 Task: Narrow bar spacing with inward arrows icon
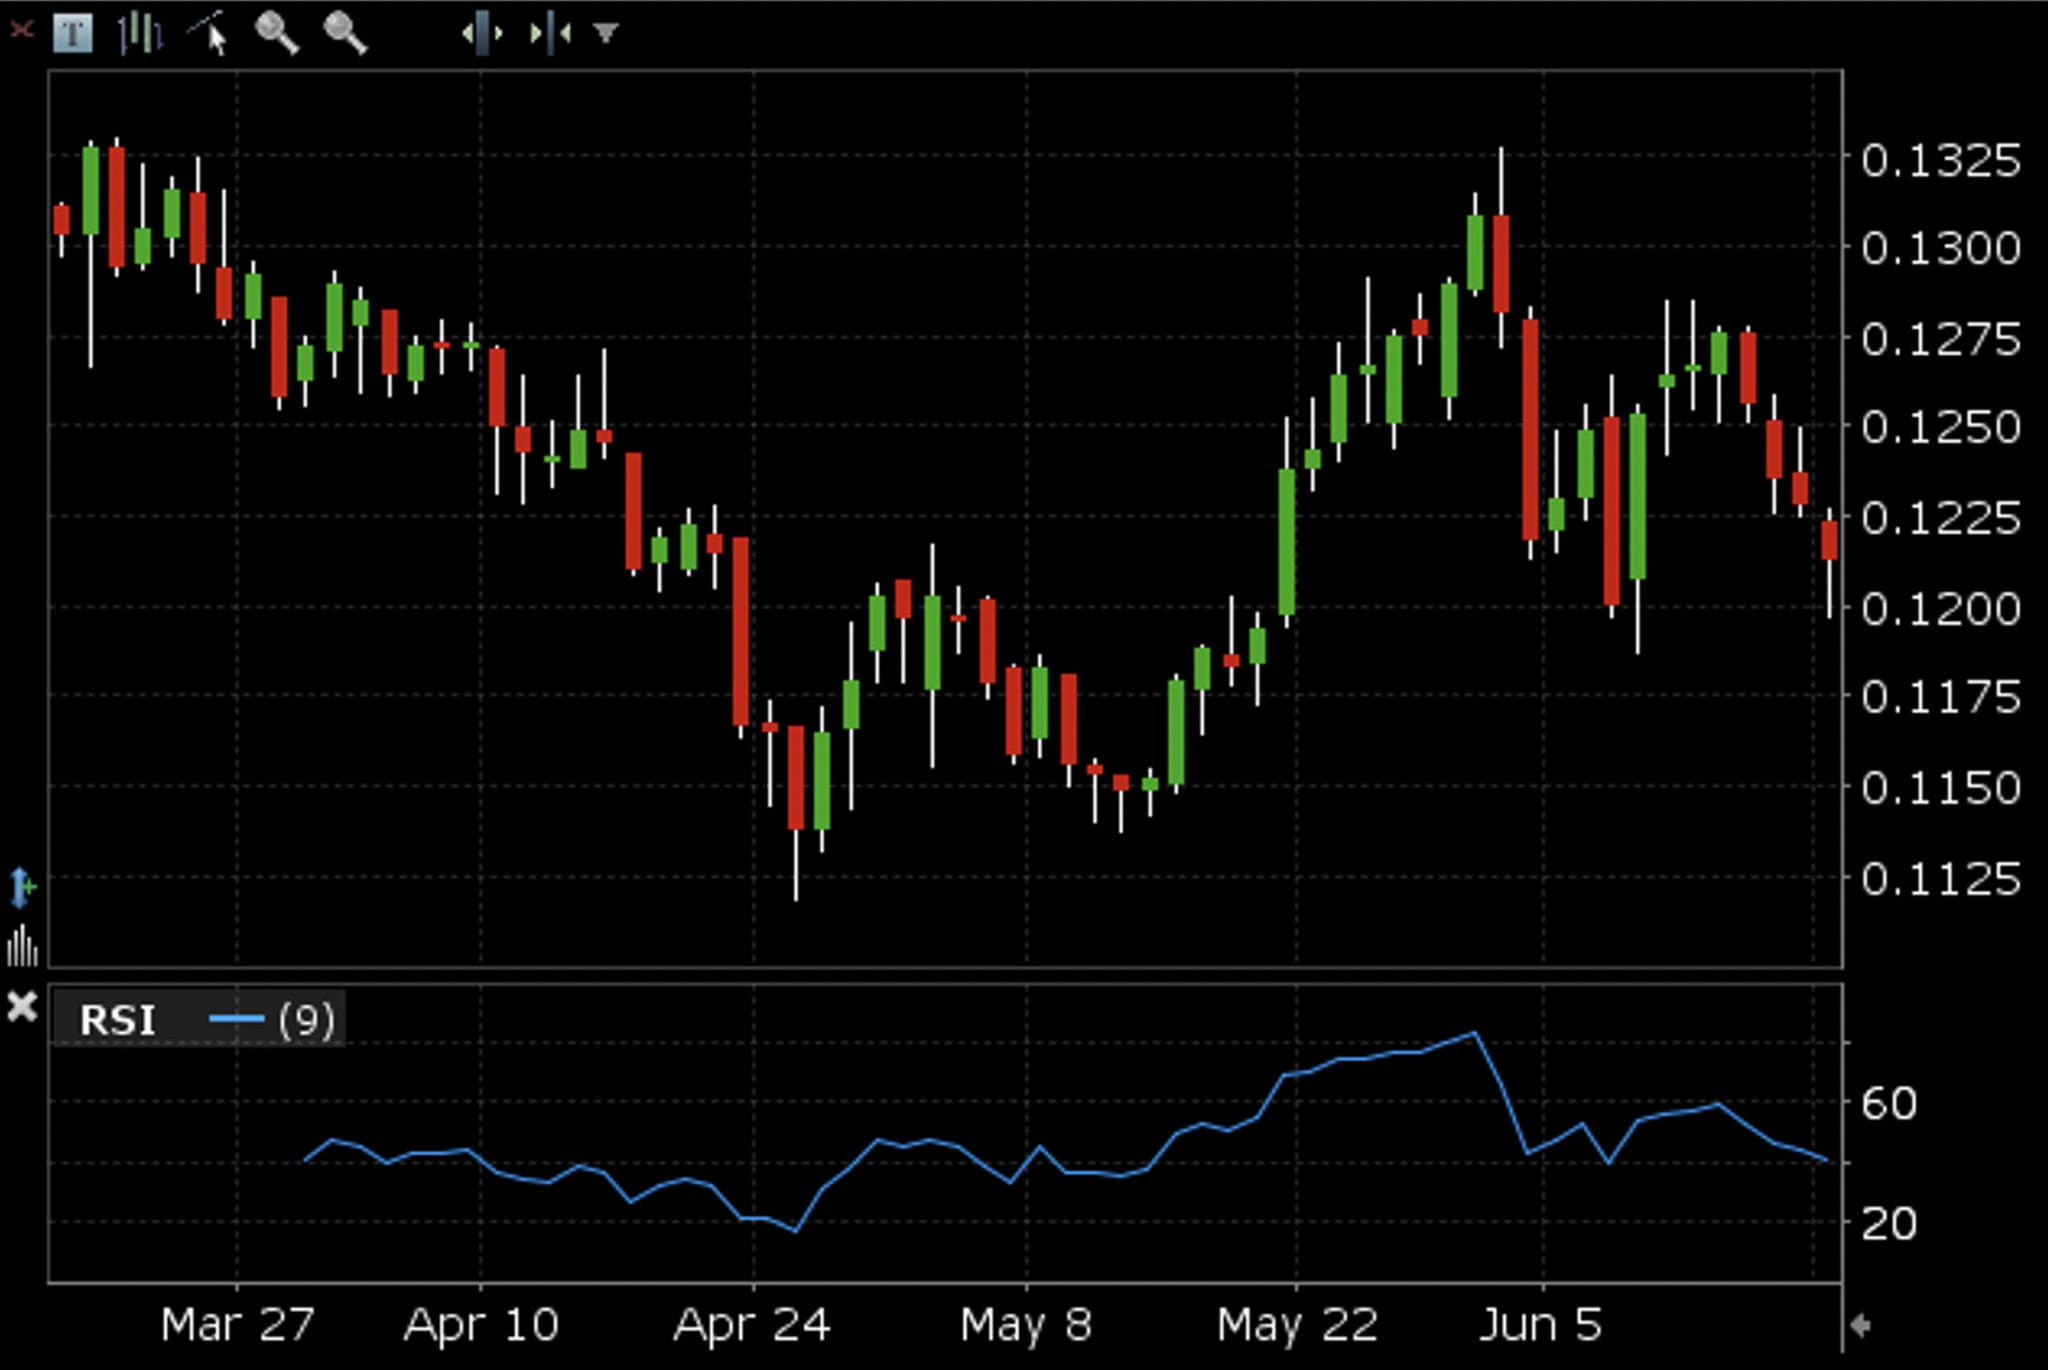point(550,33)
